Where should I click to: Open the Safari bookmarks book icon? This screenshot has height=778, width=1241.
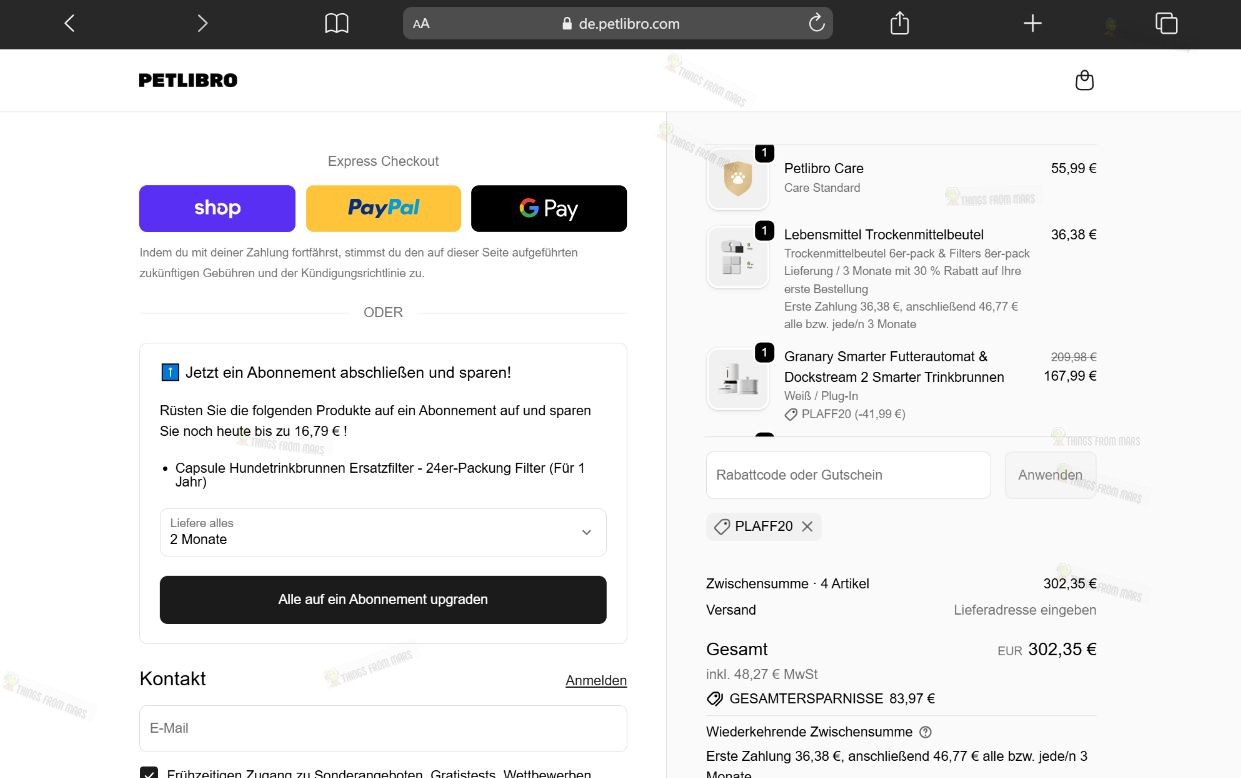pos(337,23)
